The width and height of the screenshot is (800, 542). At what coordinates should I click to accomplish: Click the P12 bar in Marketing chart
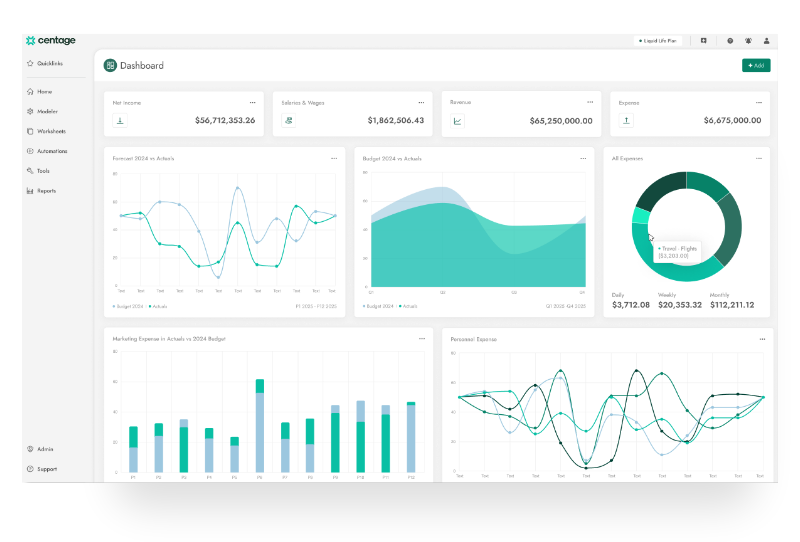click(x=411, y=437)
